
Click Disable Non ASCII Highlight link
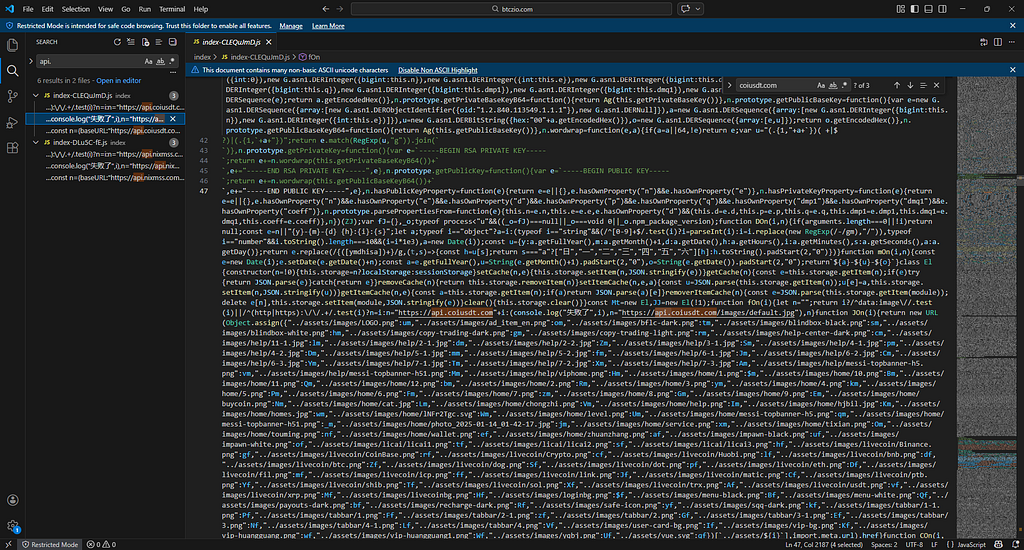point(438,70)
